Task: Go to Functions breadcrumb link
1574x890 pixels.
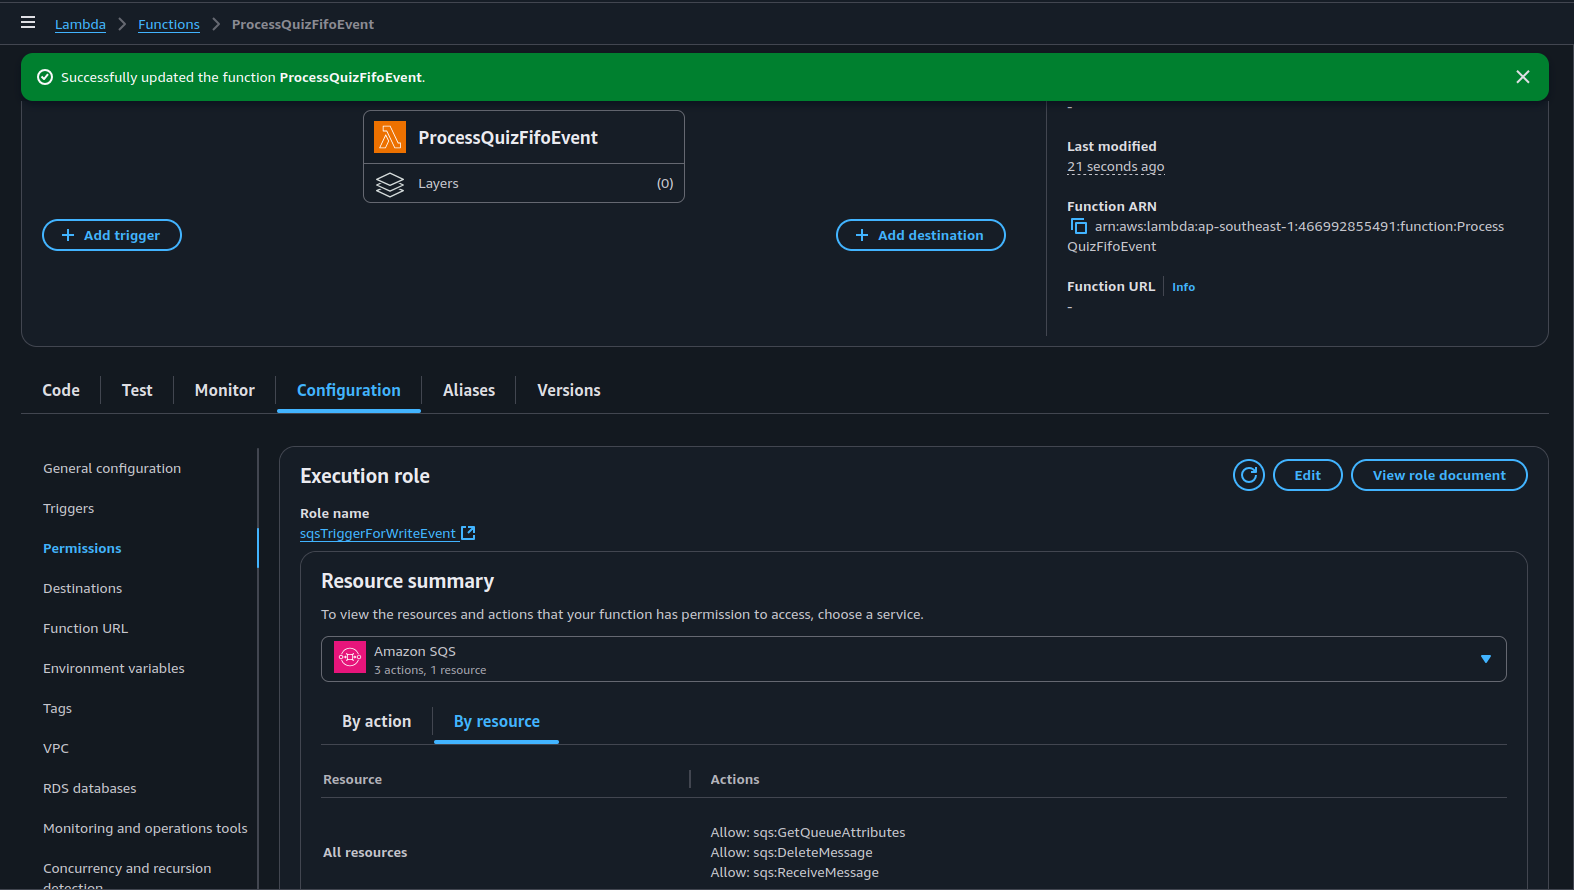Action: pos(169,24)
